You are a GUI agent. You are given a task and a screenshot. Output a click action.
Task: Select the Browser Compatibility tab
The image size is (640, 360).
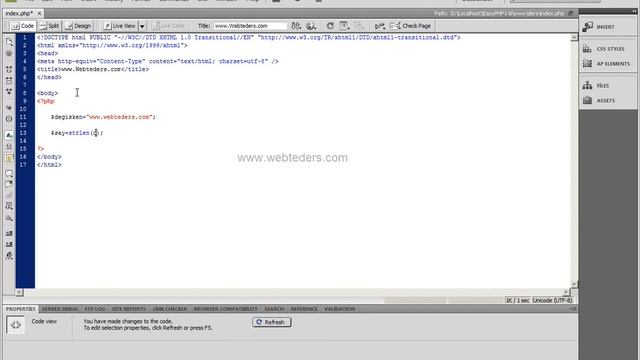226,309
